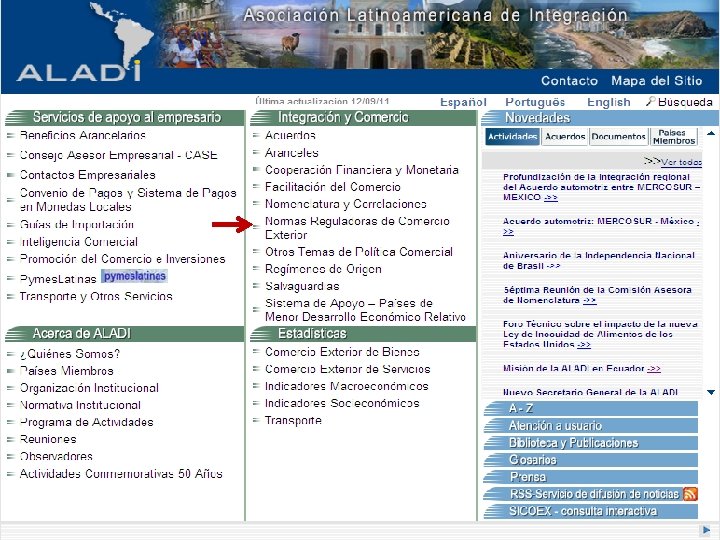Open Países Miembros under Acerca de ALADI
Screen dimensions: 720x540
67,371
